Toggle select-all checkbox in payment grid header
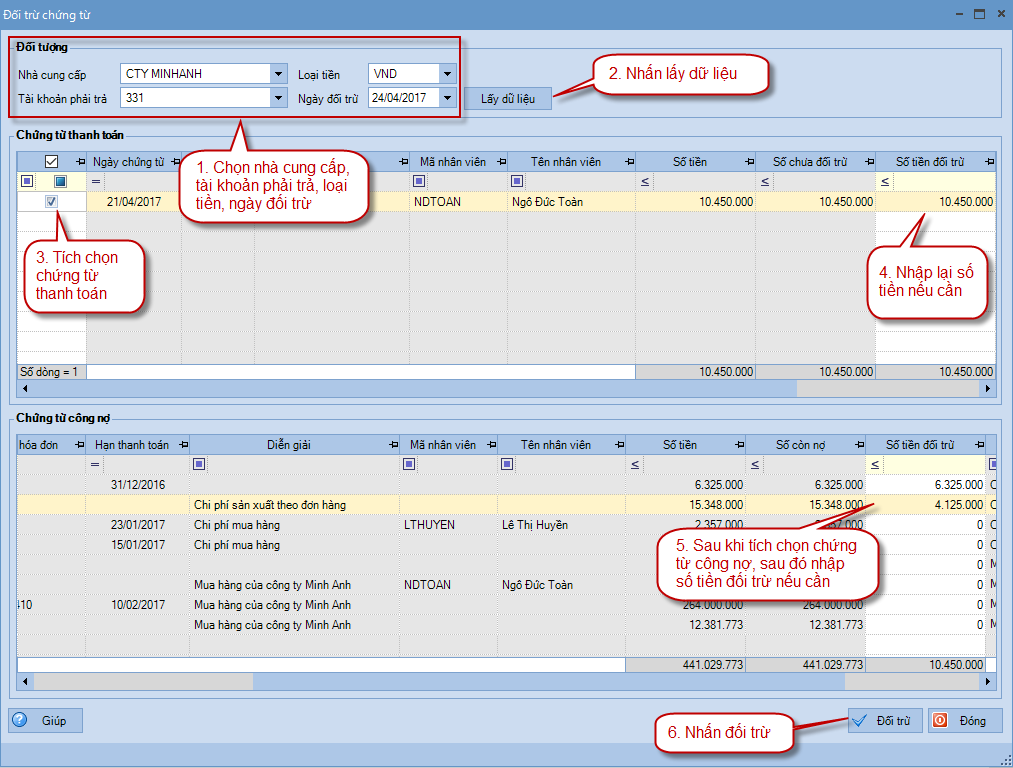 (x=52, y=161)
